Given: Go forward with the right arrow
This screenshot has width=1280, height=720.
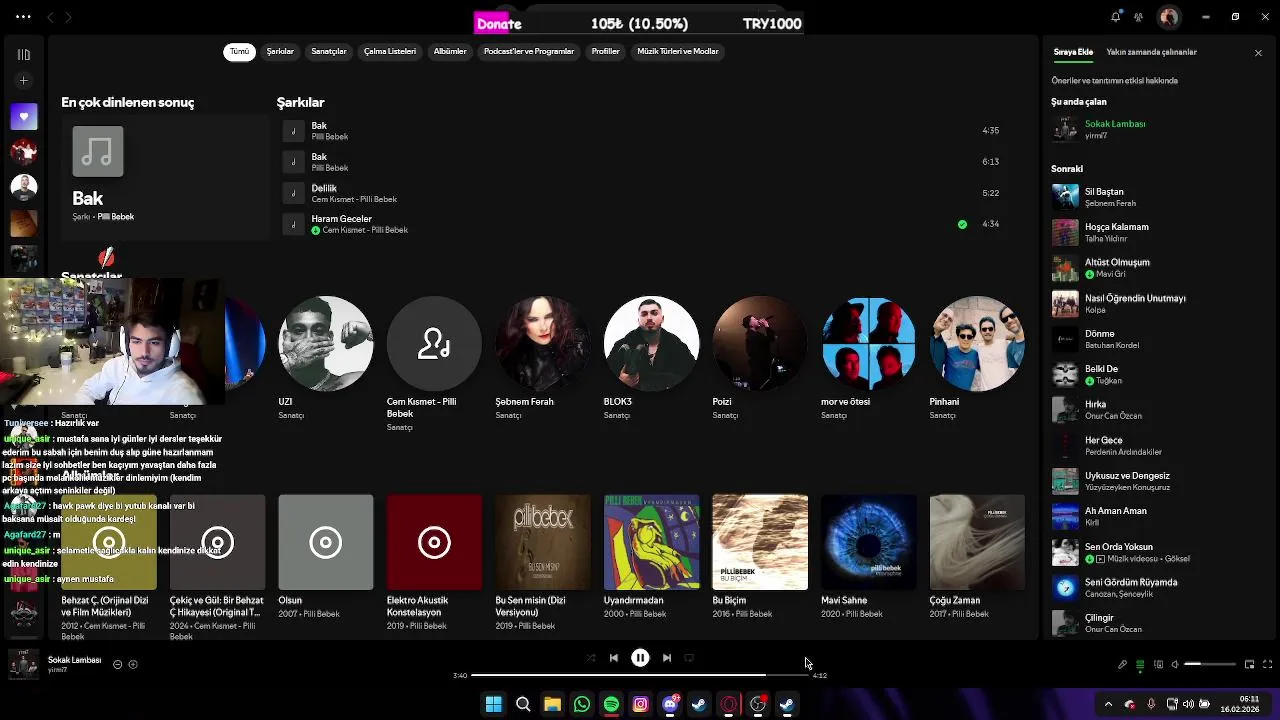Looking at the screenshot, I should click(68, 17).
